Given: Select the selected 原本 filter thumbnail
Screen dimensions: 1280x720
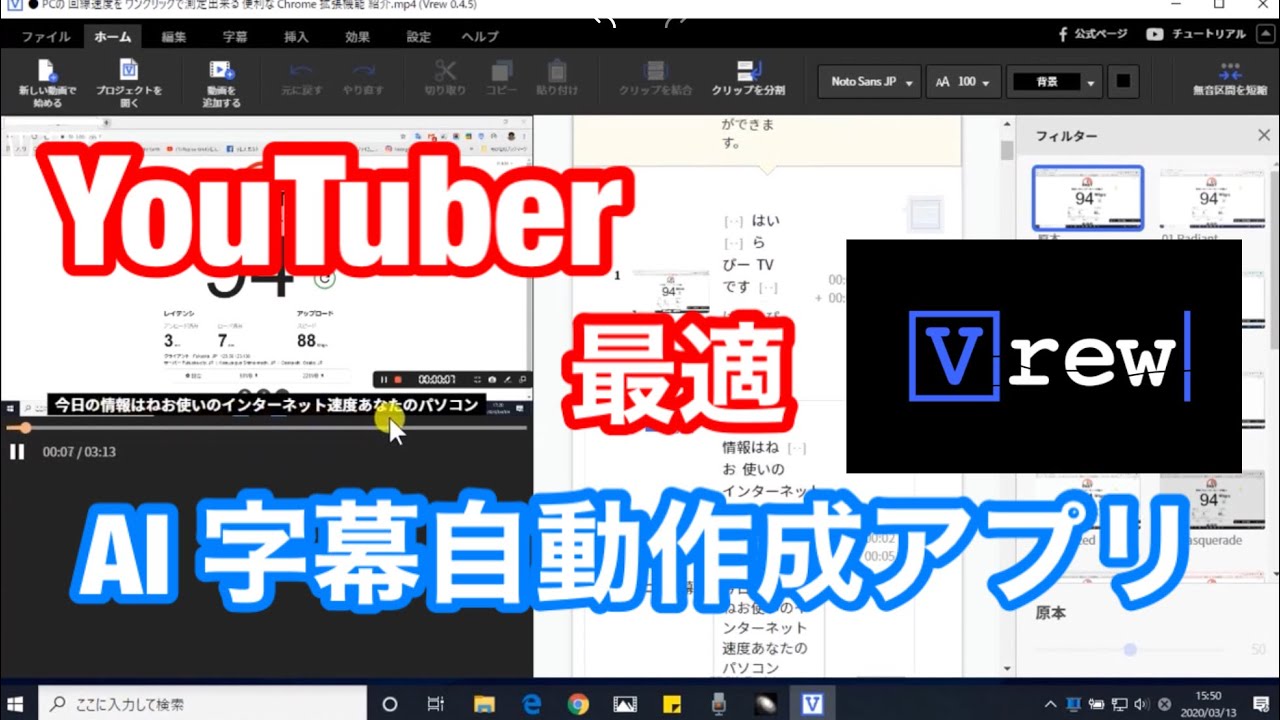Looking at the screenshot, I should coord(1087,199).
